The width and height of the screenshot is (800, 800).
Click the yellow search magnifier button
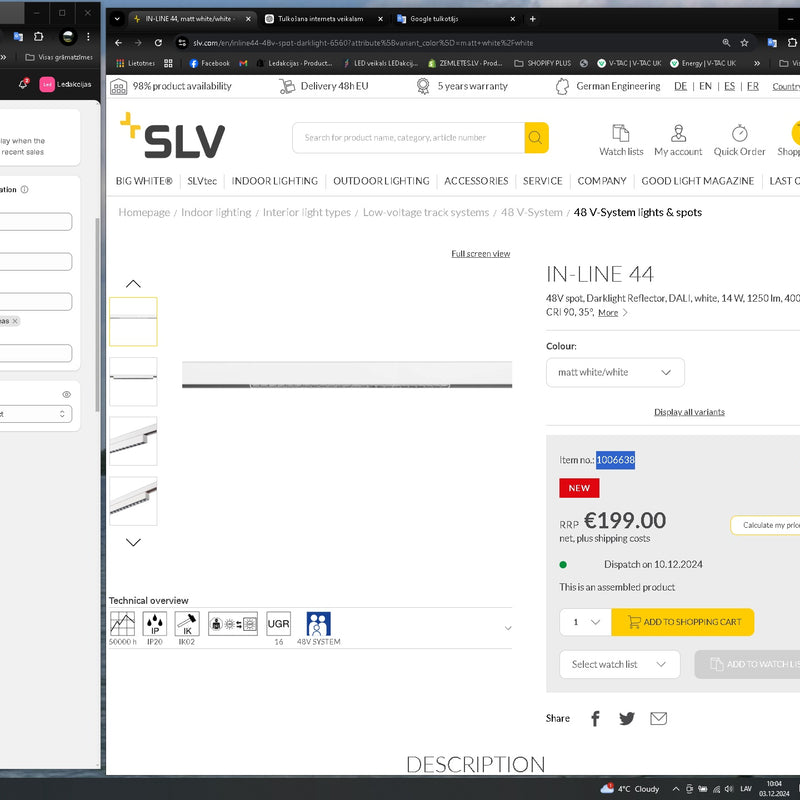(536, 138)
